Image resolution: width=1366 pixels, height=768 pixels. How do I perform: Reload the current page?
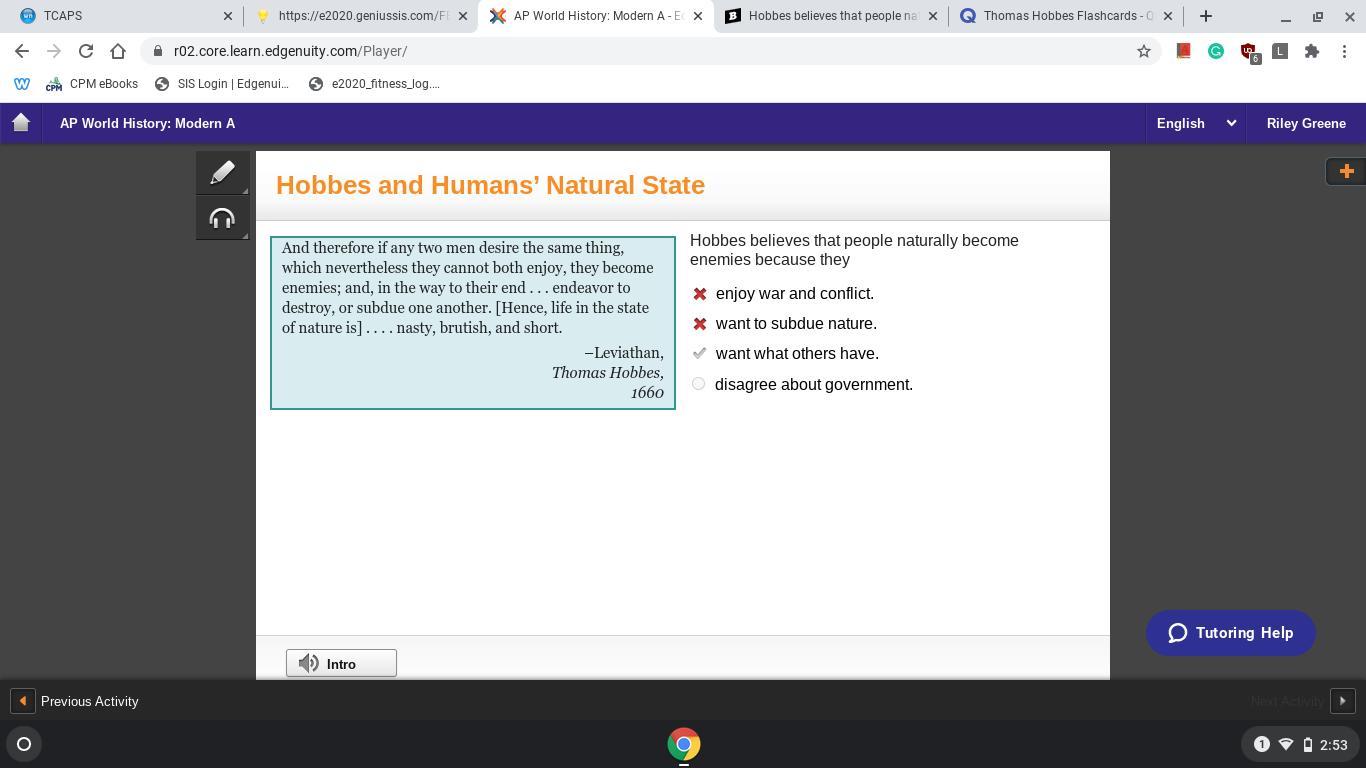coord(86,51)
